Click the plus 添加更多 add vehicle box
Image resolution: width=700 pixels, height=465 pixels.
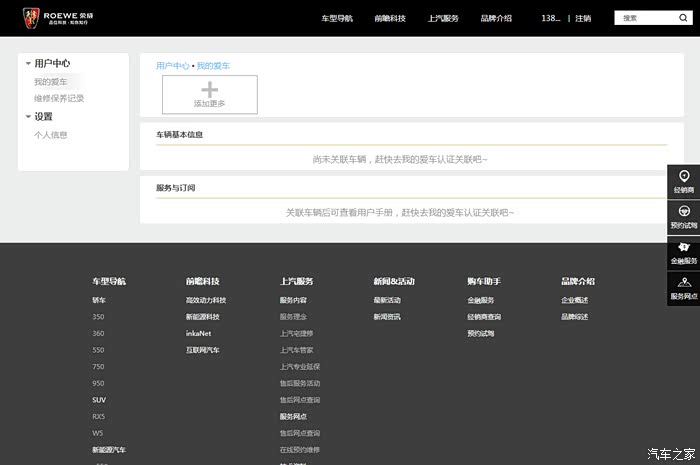point(209,94)
